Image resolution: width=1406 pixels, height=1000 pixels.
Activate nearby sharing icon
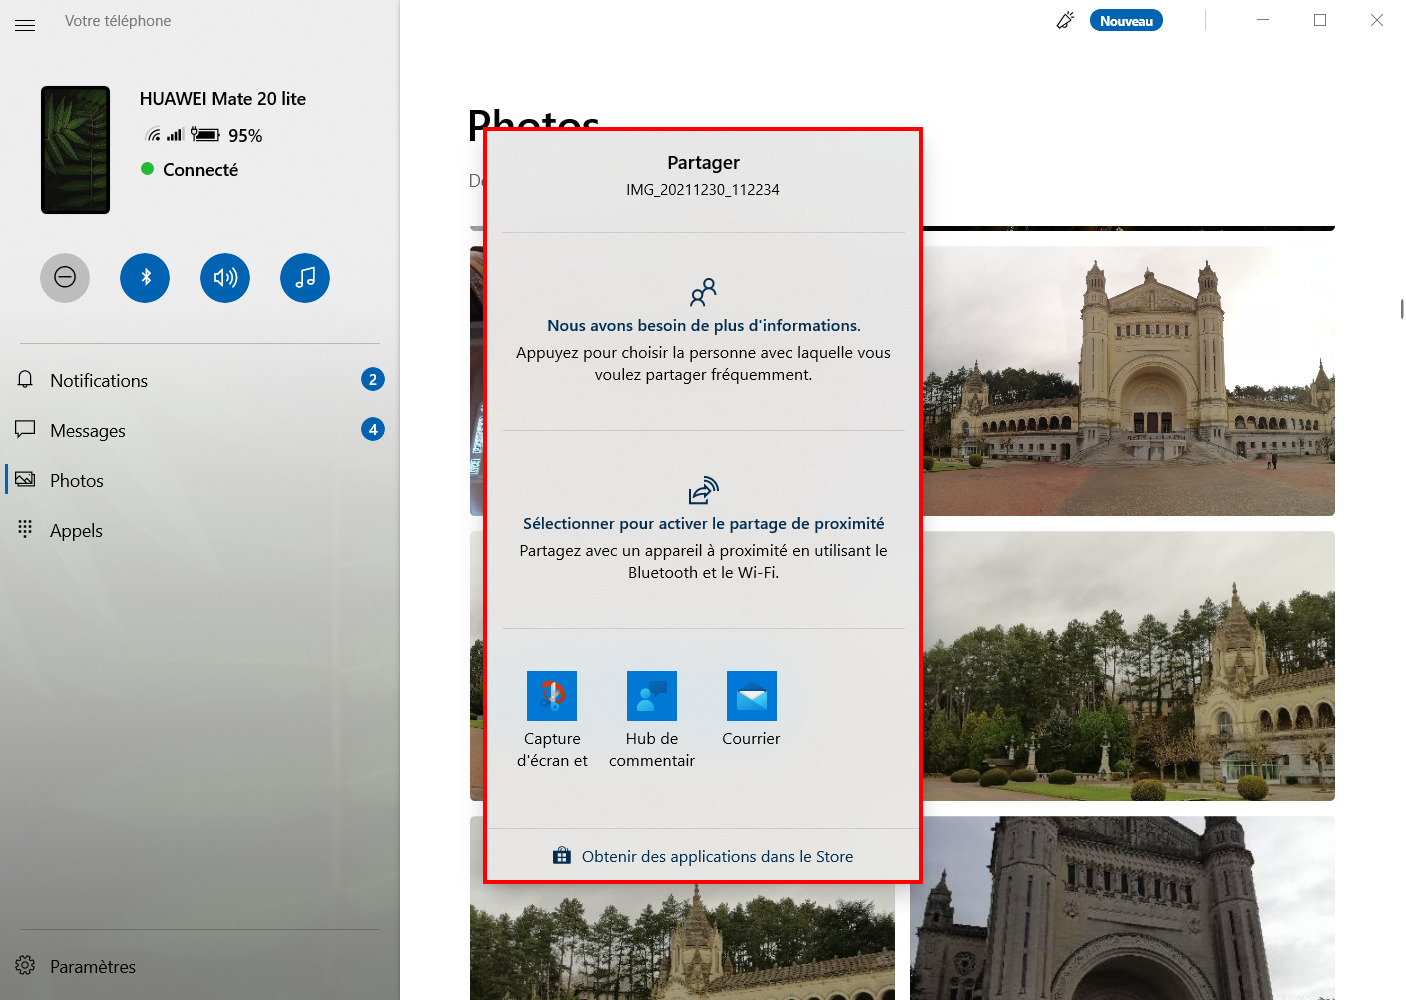tap(703, 490)
